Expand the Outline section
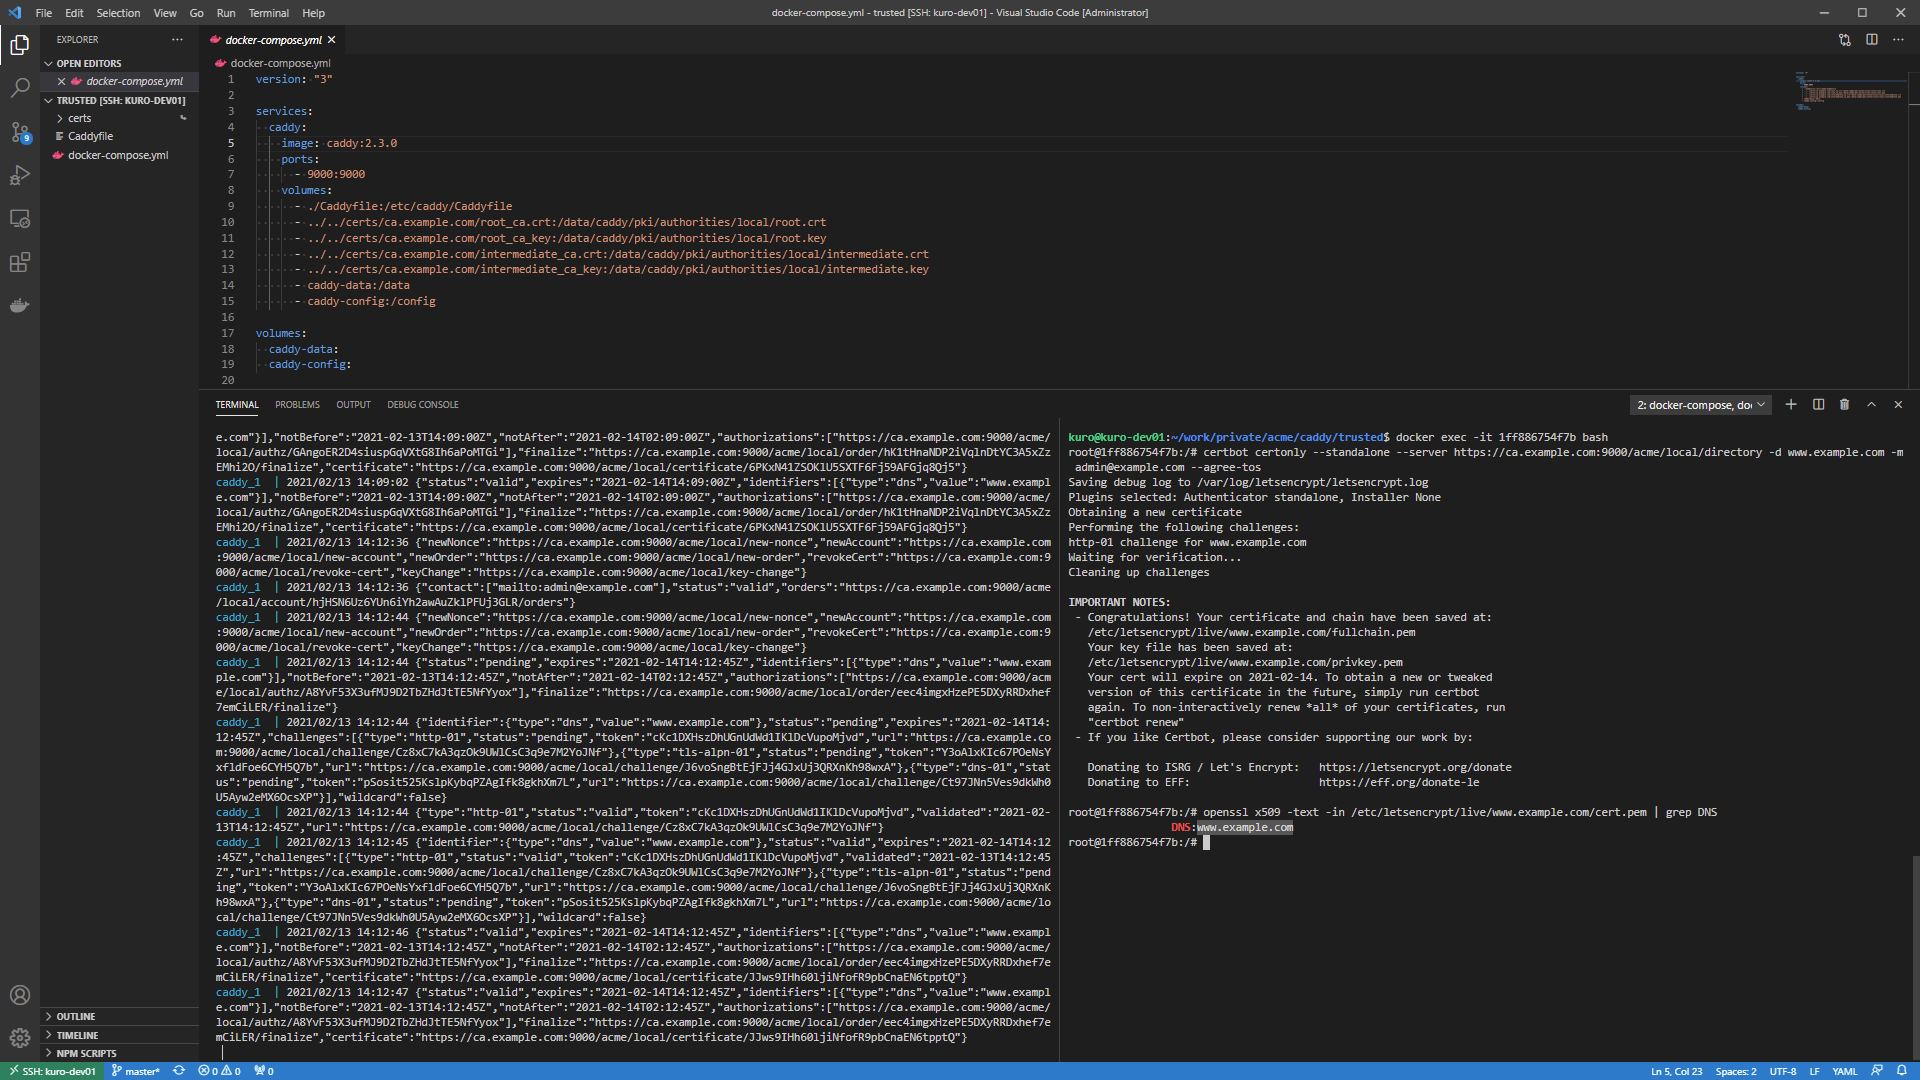The height and width of the screenshot is (1080, 1920). coord(76,1016)
